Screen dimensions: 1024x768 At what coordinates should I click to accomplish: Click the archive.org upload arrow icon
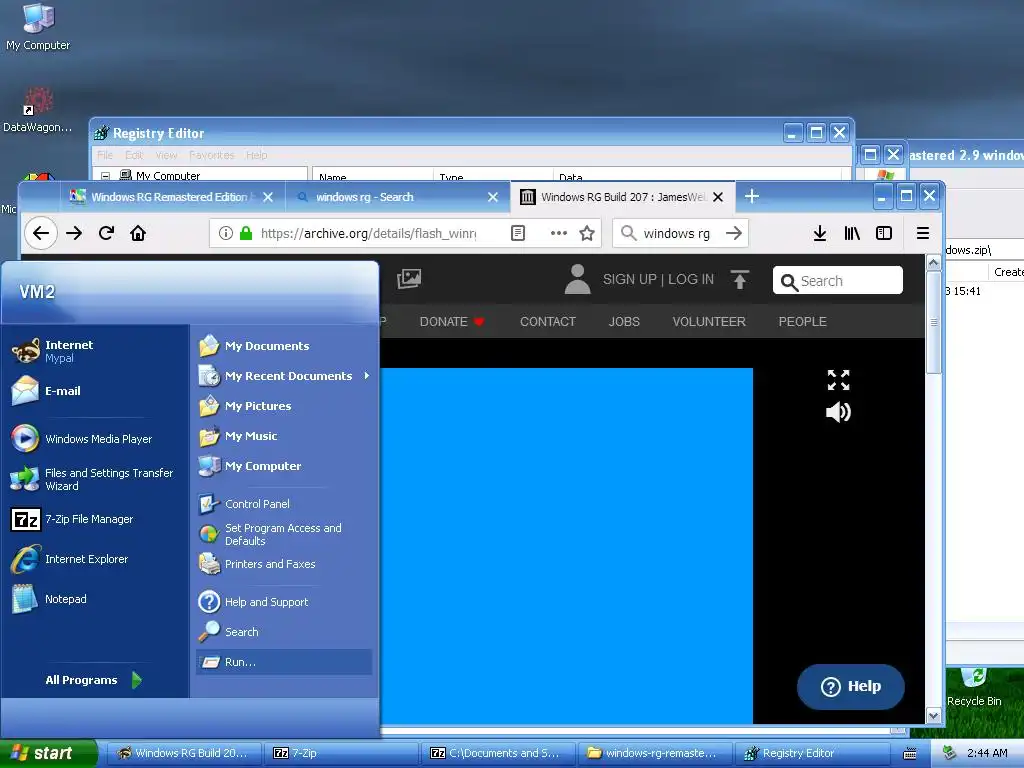click(739, 280)
